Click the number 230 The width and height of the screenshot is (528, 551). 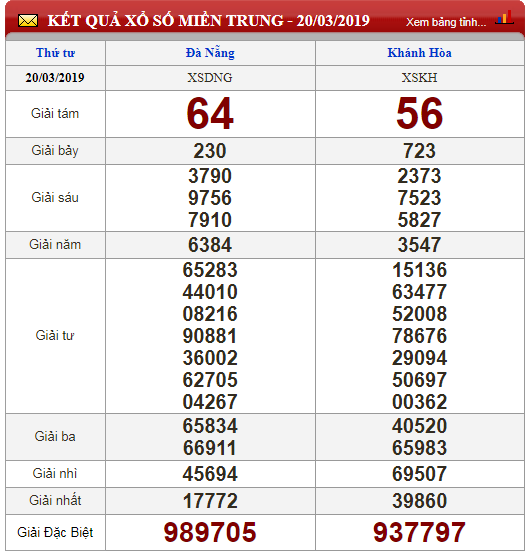tap(210, 151)
